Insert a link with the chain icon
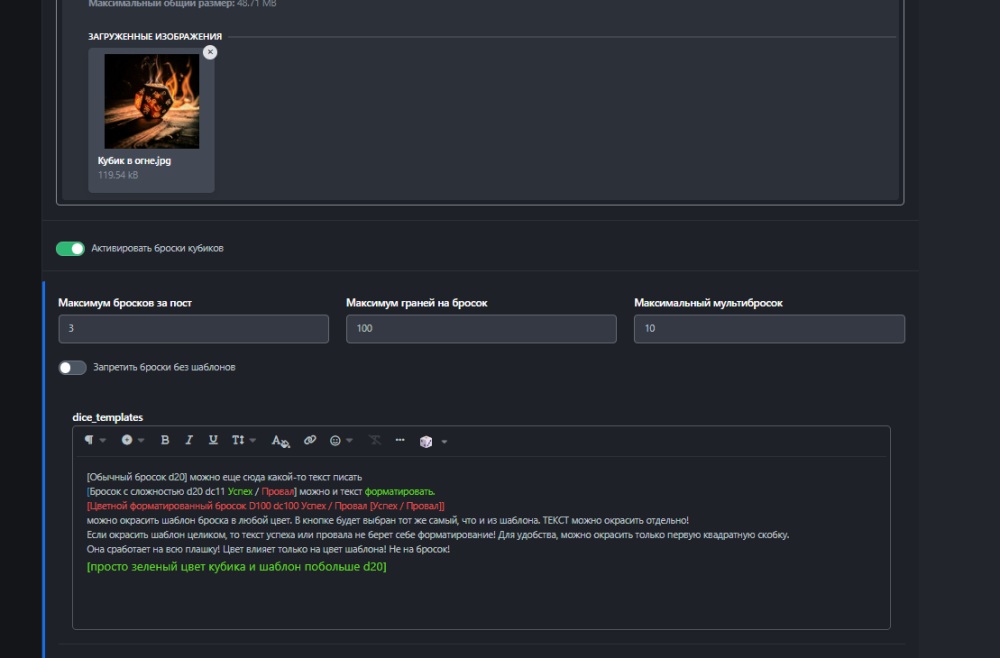 (x=310, y=440)
